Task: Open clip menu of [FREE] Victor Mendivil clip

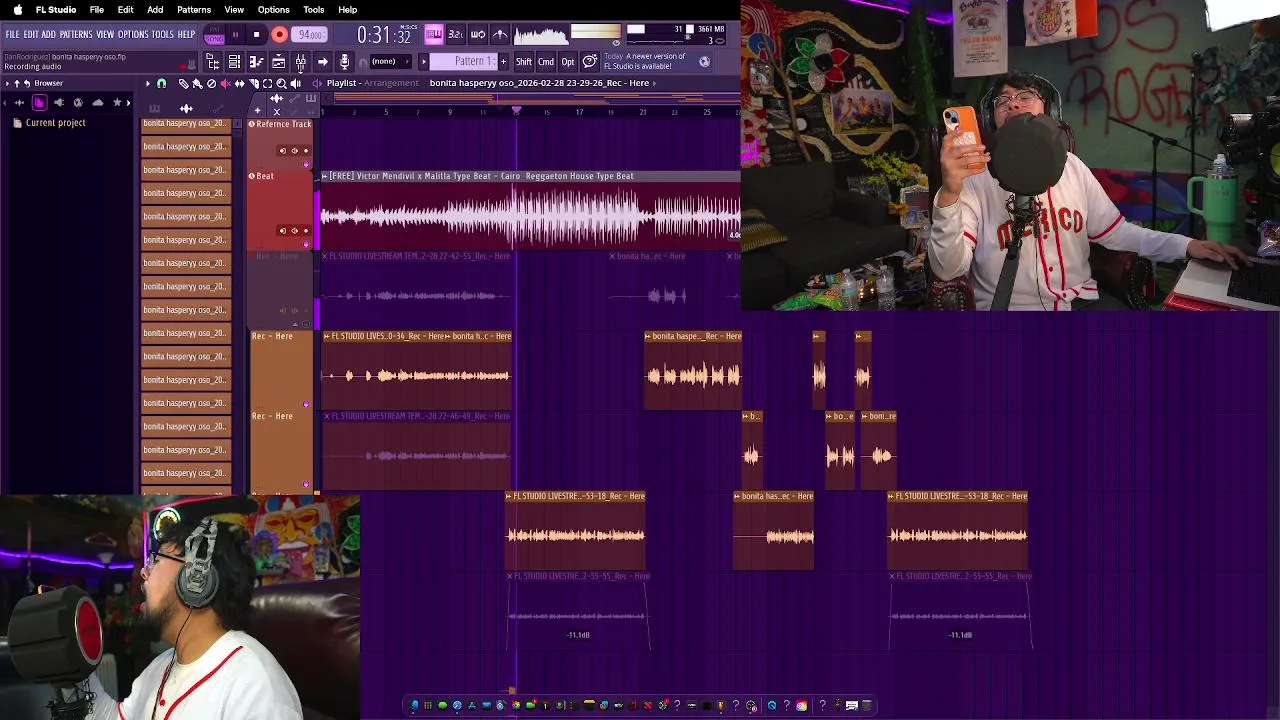Action: click(x=324, y=176)
